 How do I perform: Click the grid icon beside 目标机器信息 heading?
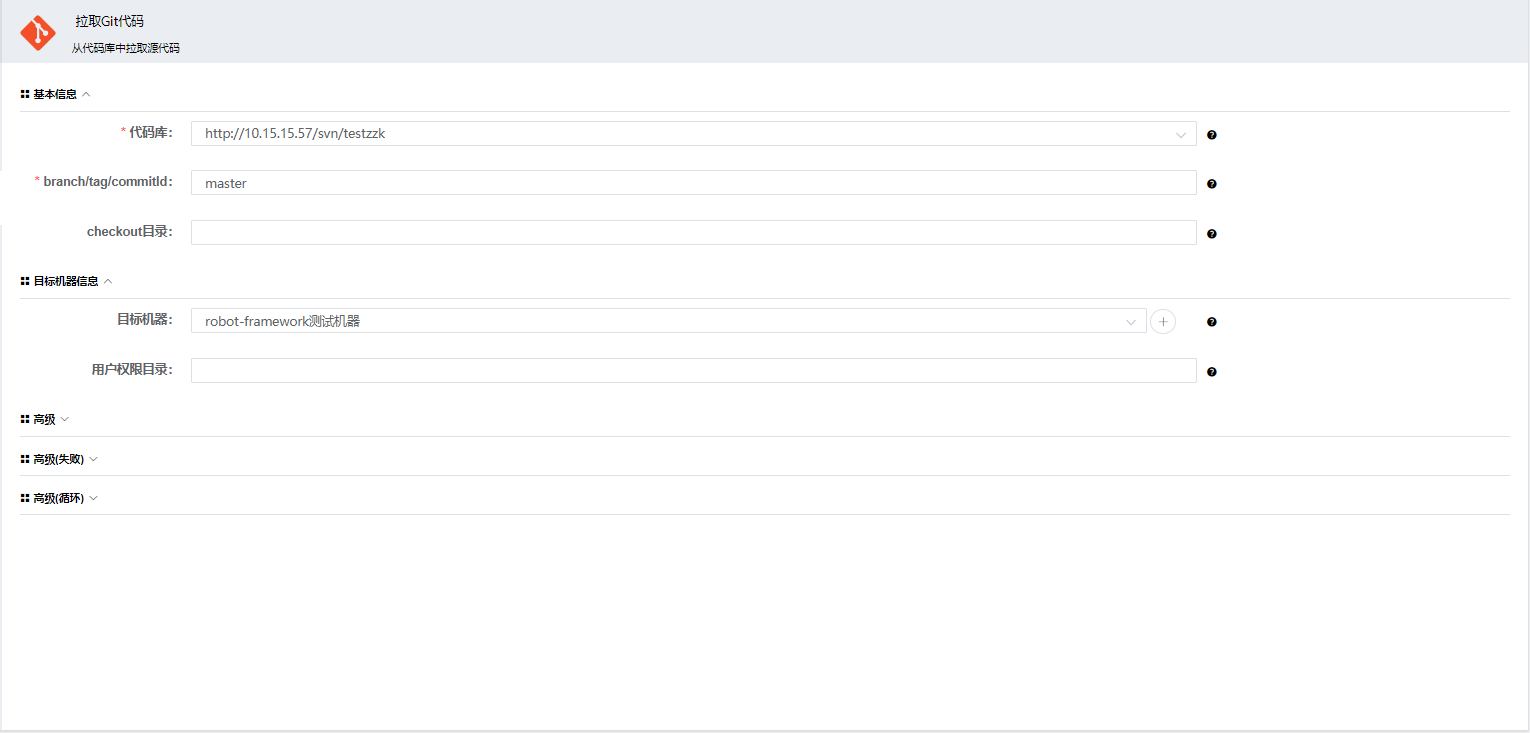pos(25,281)
